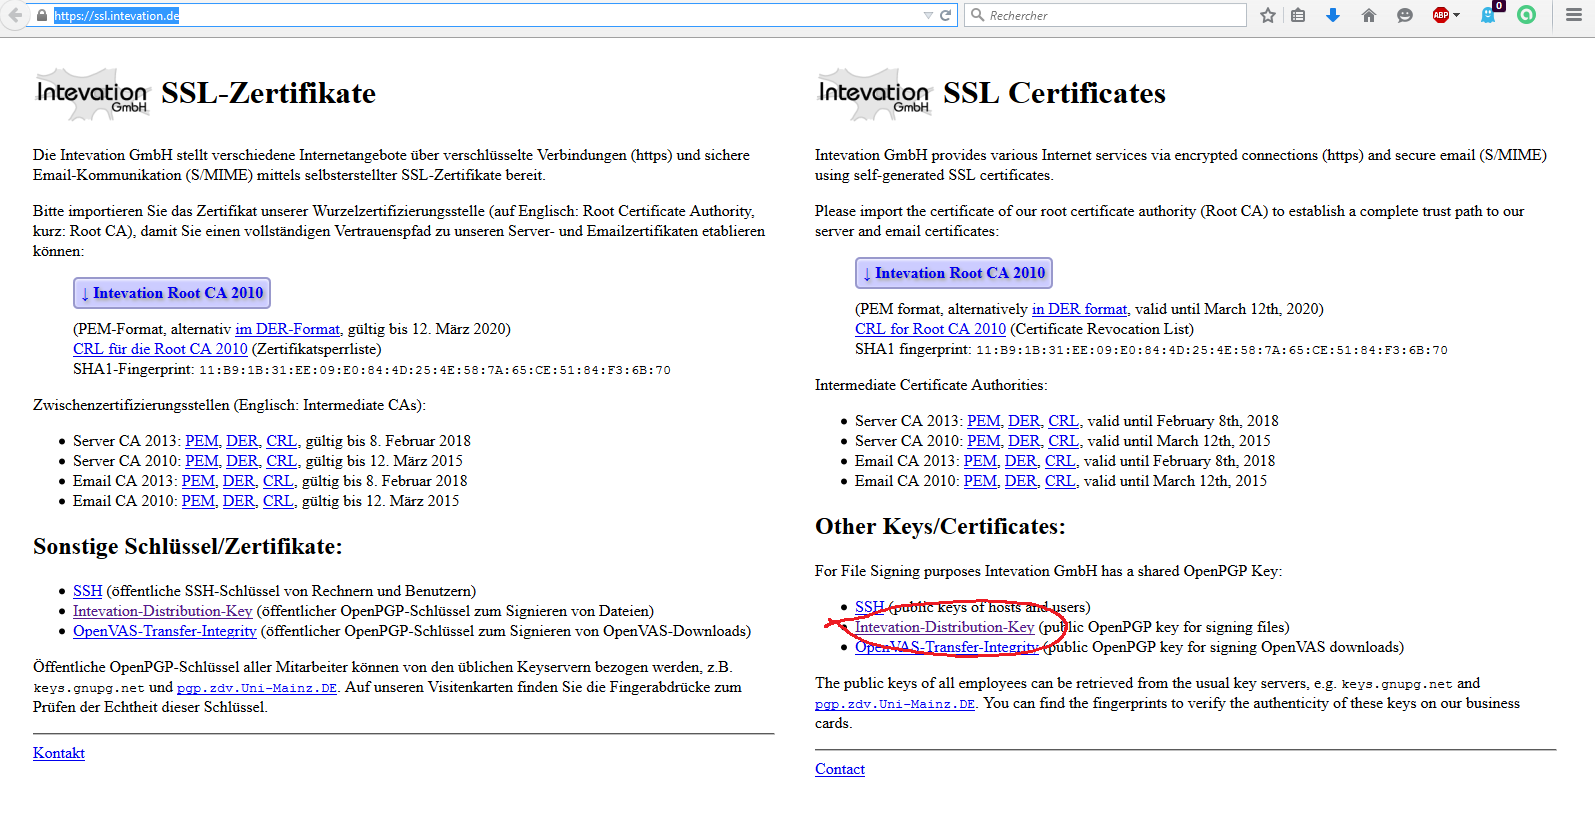Open OpenVAS-Transfer-Integrity link in English section
This screenshot has width=1595, height=819.
[947, 647]
